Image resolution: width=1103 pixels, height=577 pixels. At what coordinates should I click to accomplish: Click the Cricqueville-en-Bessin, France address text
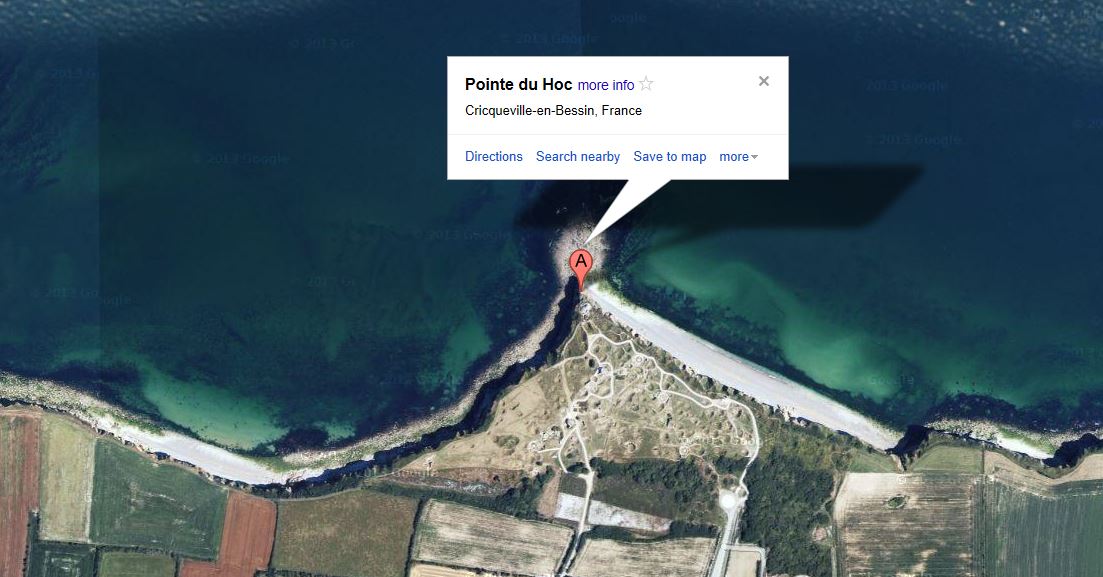[x=553, y=110]
